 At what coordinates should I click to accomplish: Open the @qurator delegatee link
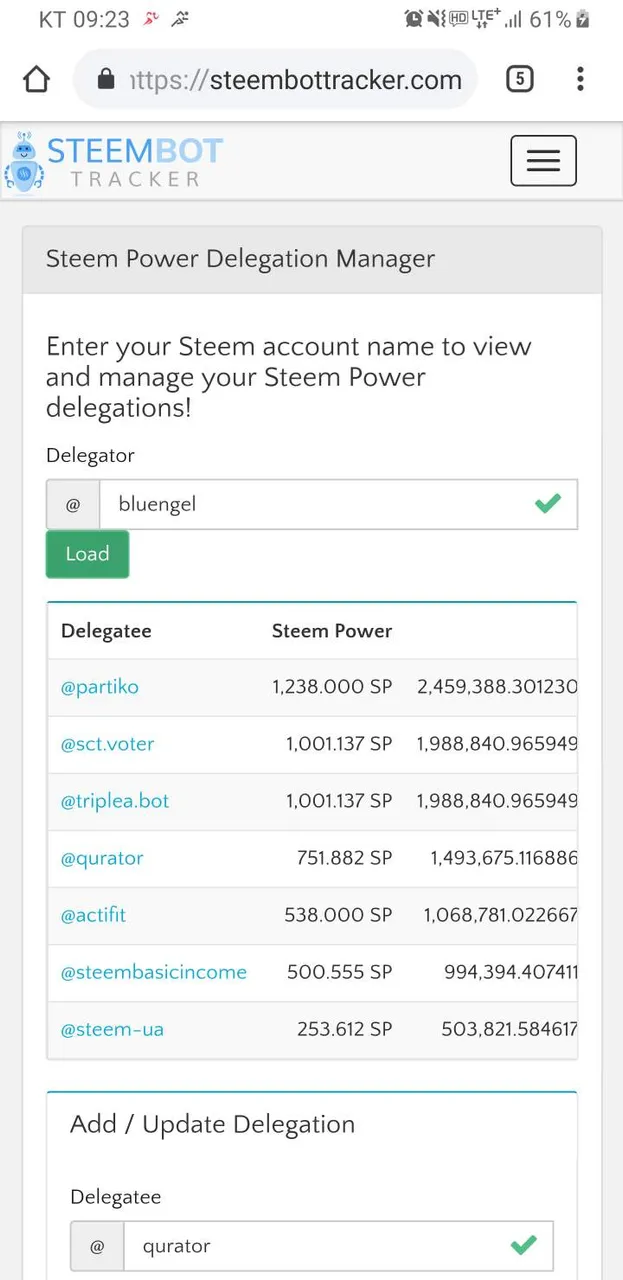(x=102, y=858)
